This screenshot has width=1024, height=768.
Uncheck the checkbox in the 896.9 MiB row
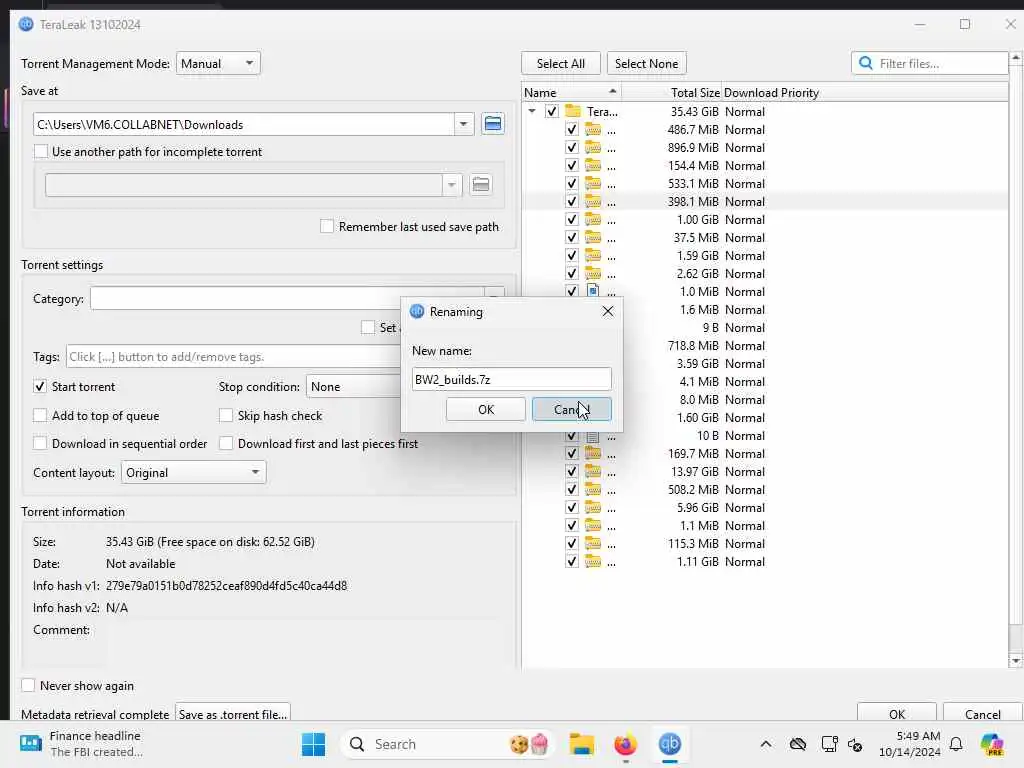point(571,148)
